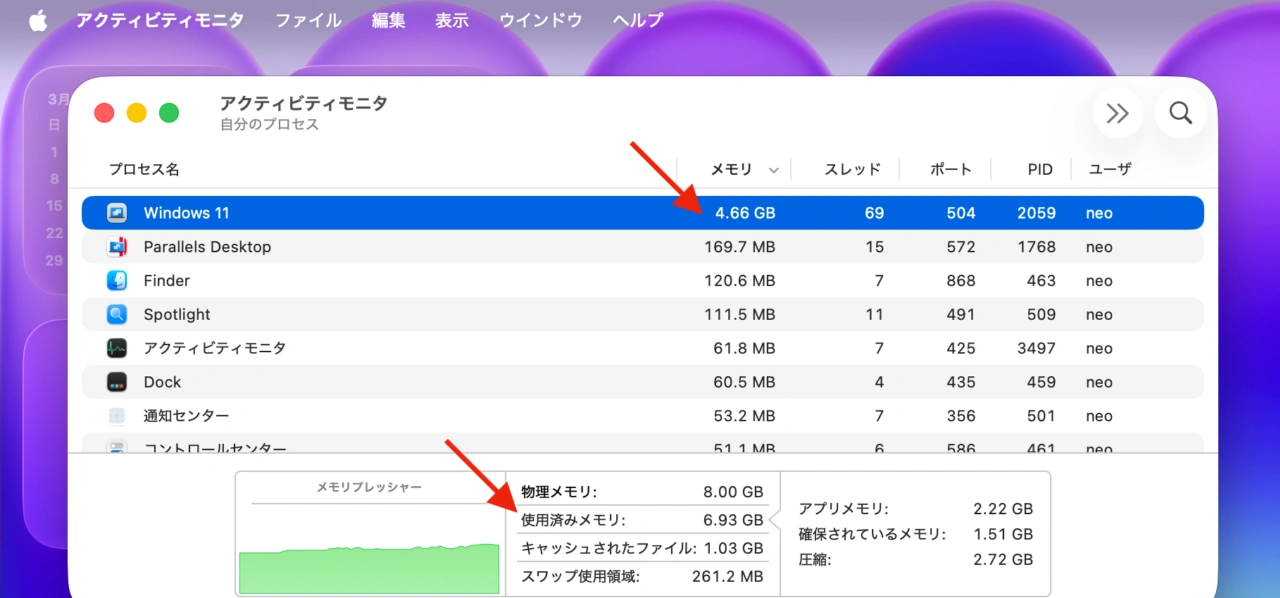1280x598 pixels.
Task: Sort processes by the PID column header
Action: pos(1040,169)
